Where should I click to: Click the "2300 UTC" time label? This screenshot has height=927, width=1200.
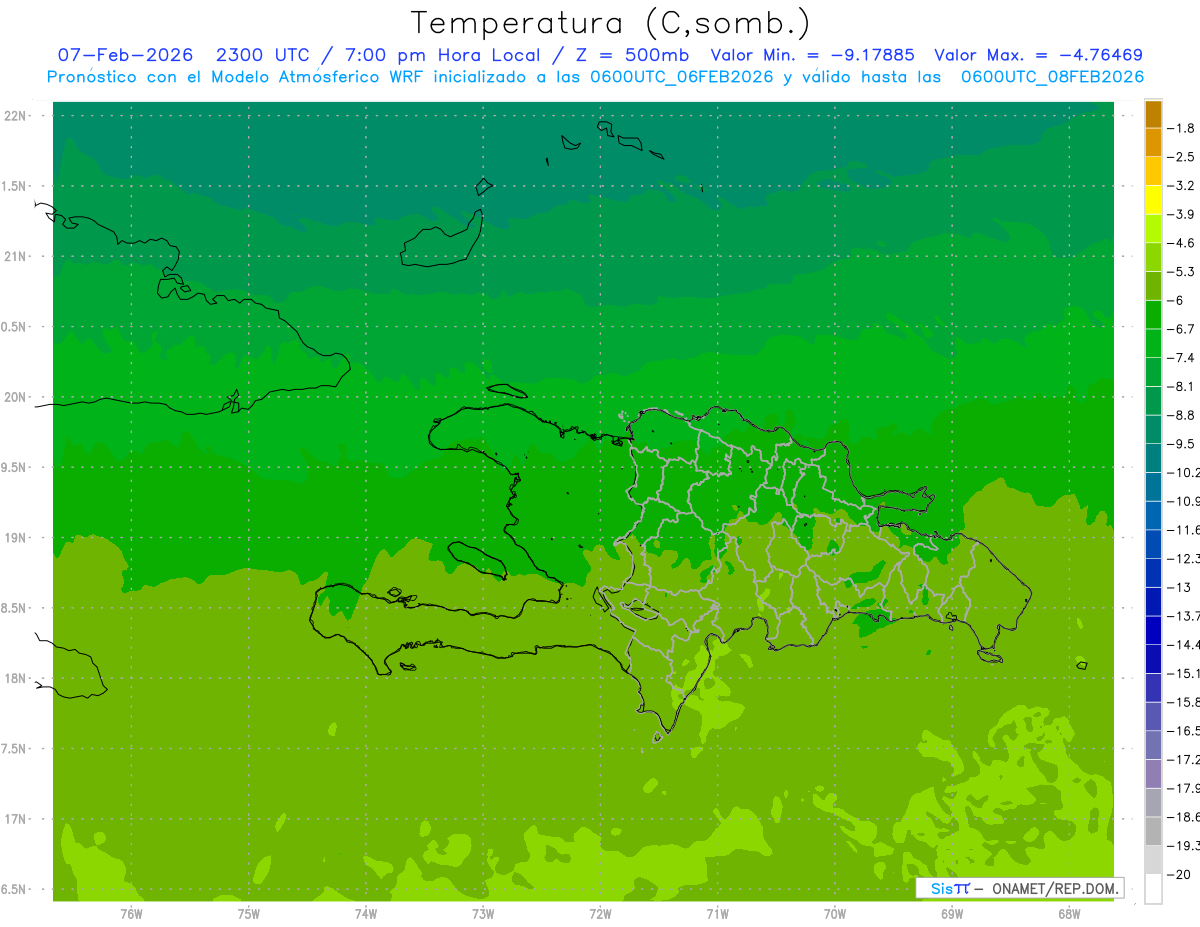[265, 55]
